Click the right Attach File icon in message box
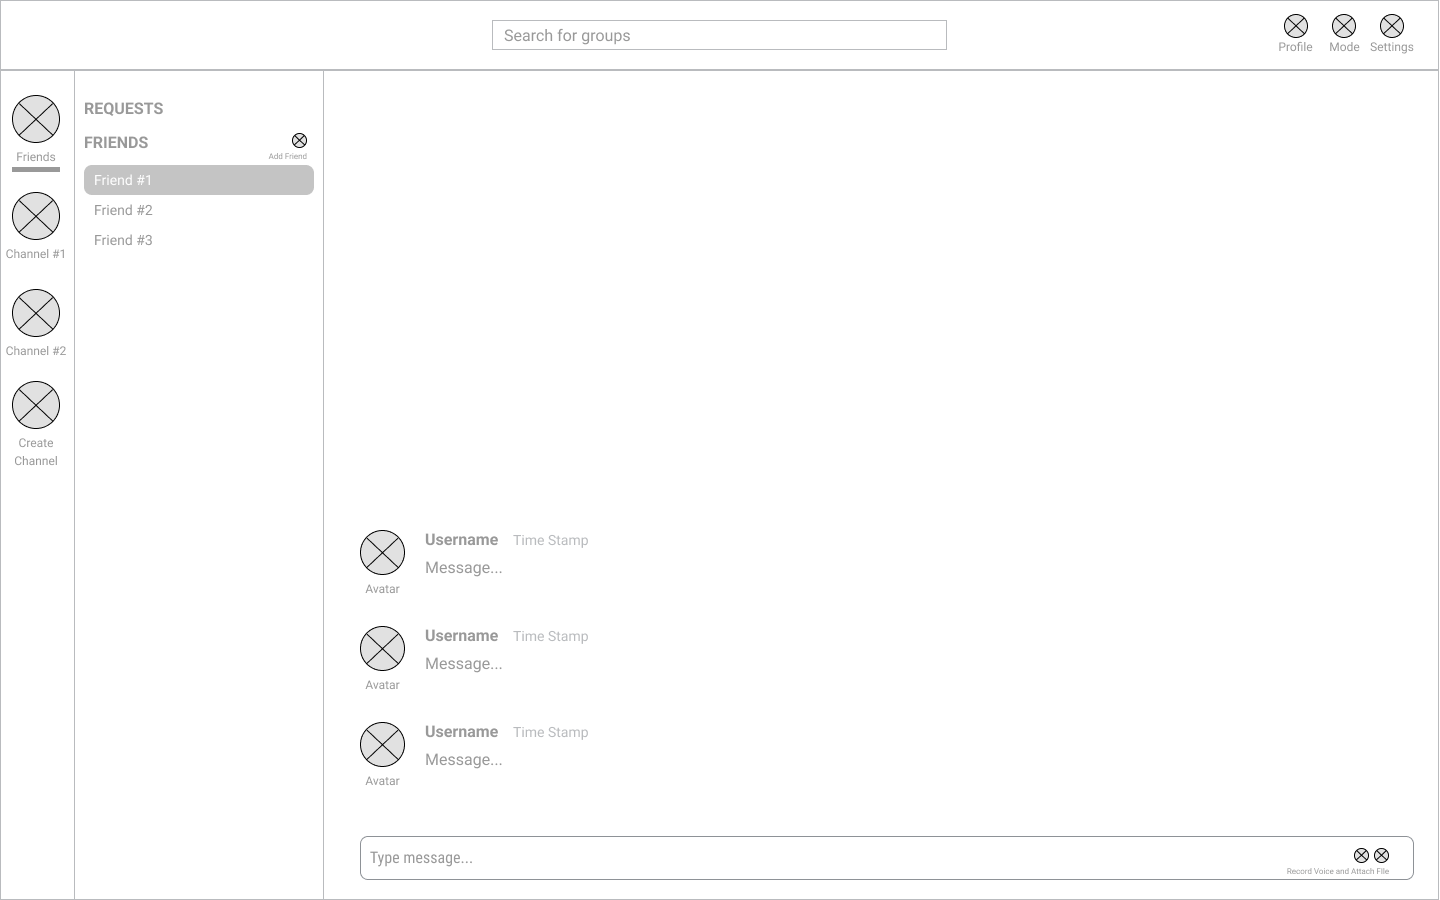This screenshot has height=900, width=1440. 1381,855
